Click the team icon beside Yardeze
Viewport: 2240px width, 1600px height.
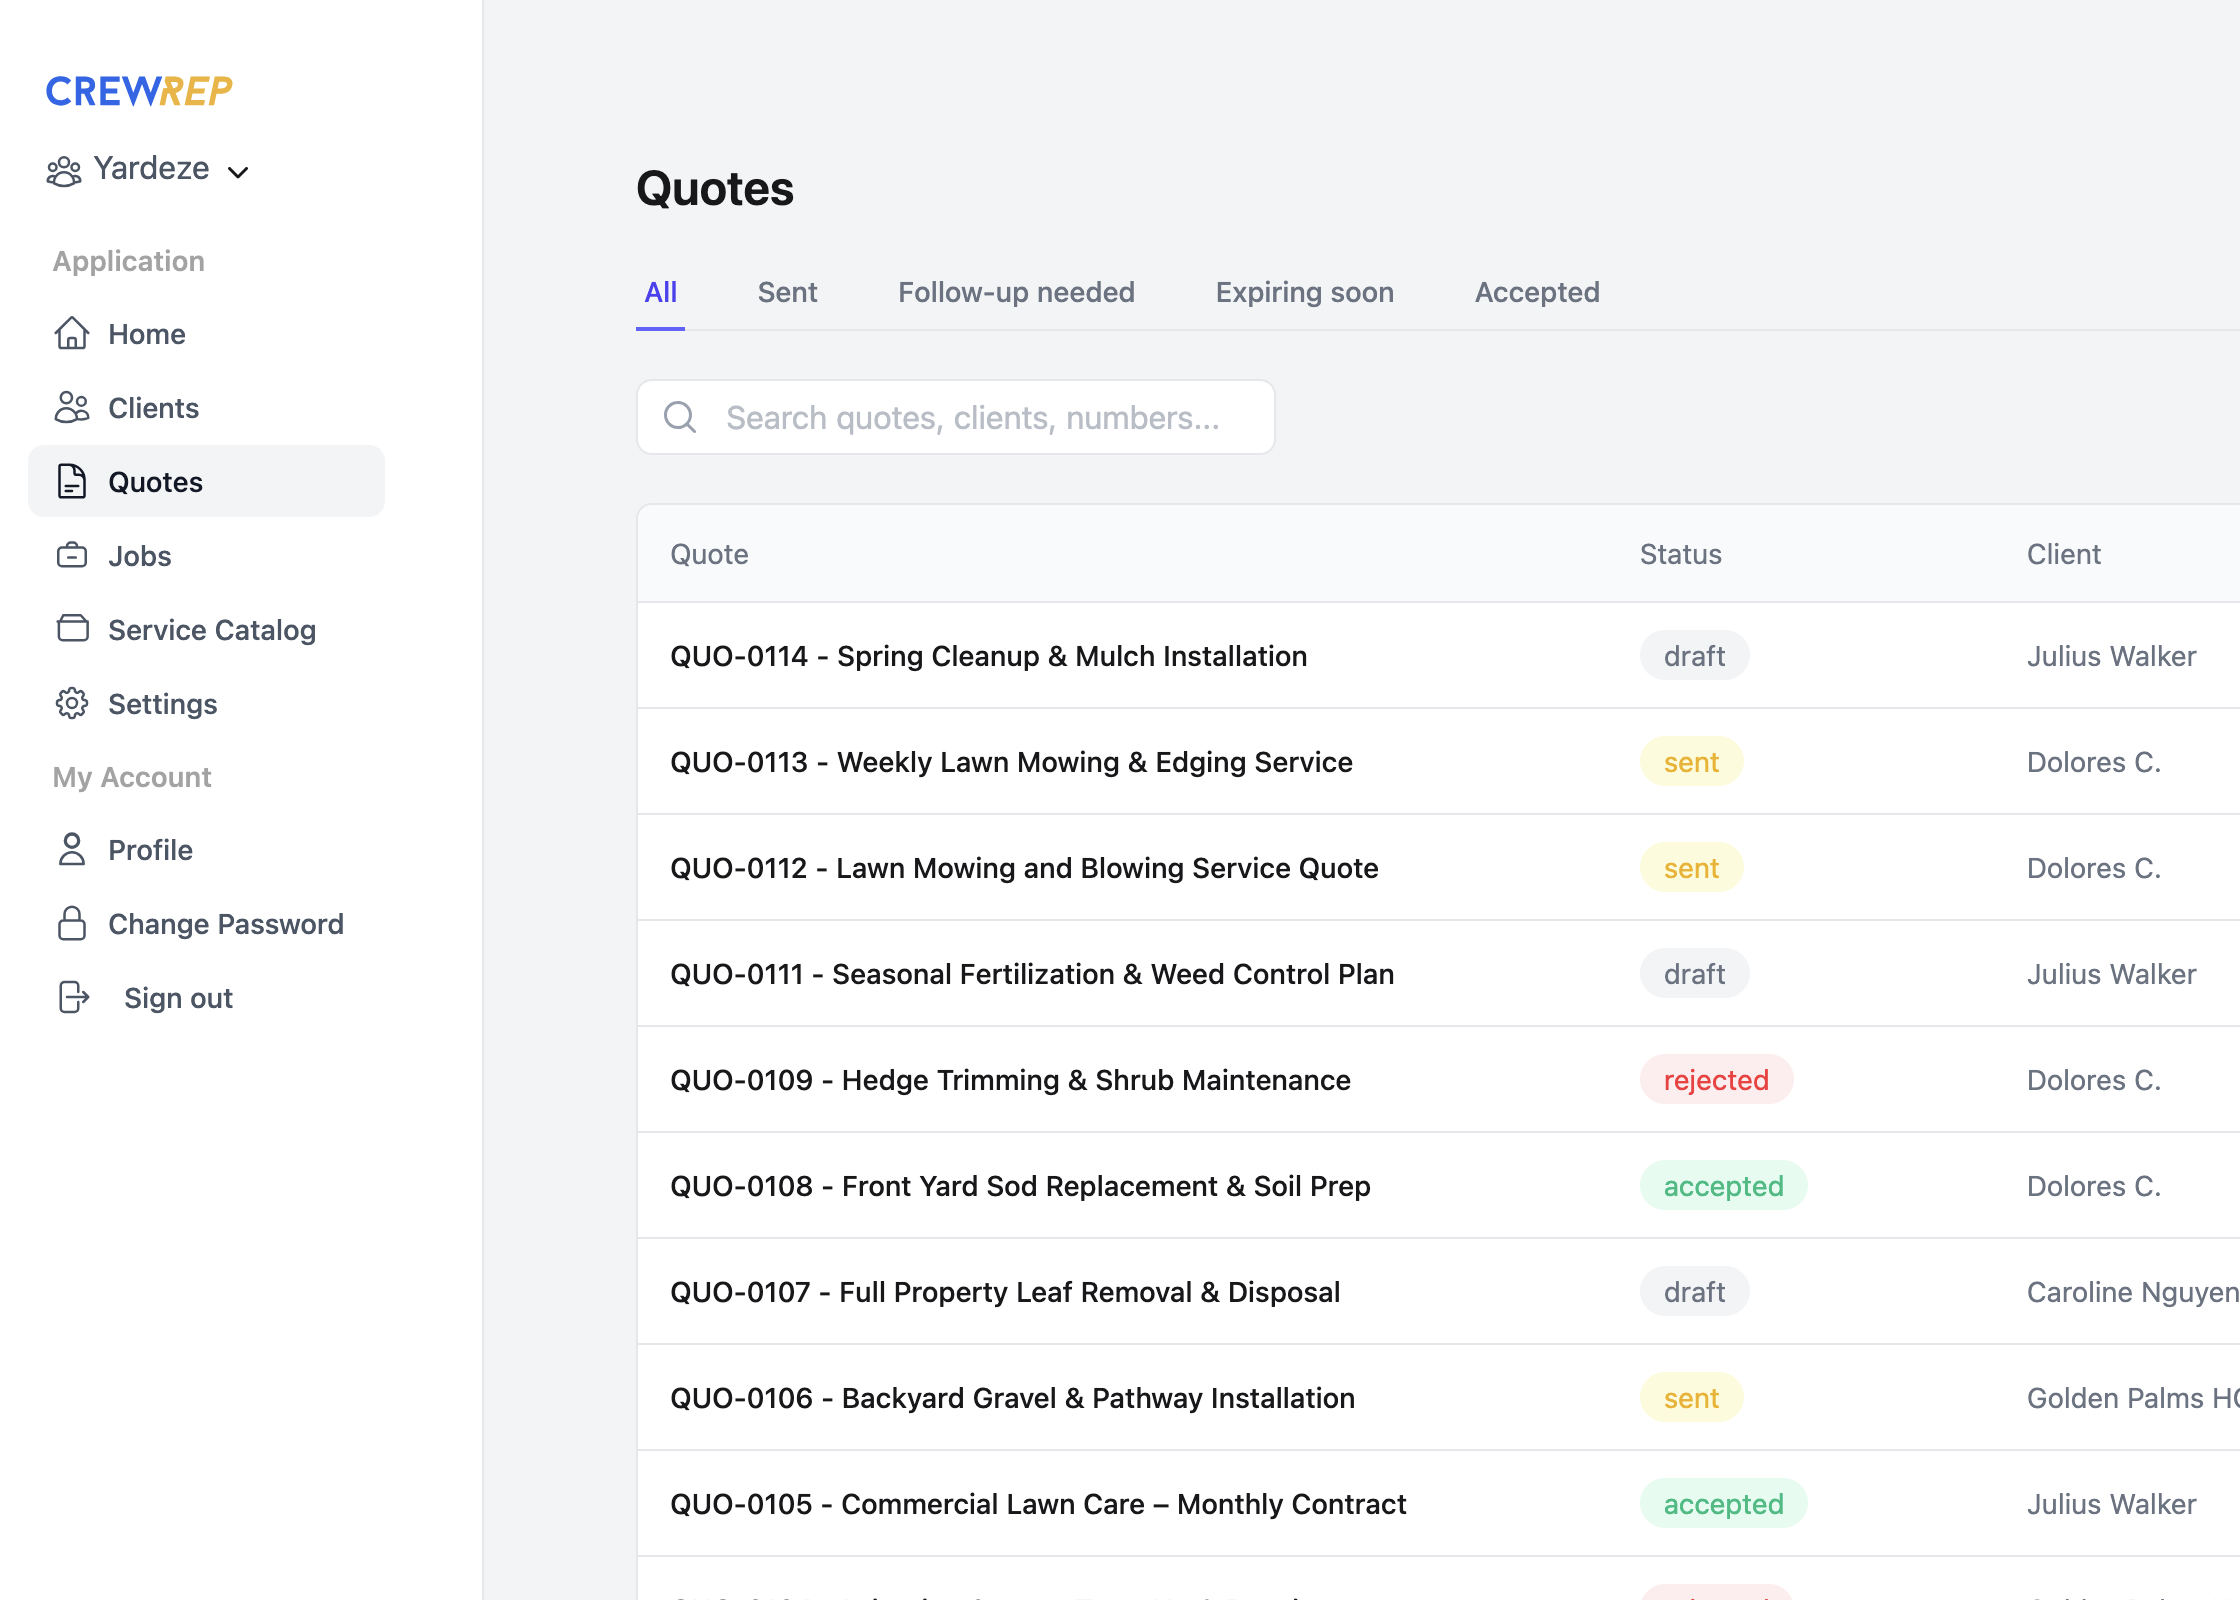pyautogui.click(x=64, y=171)
